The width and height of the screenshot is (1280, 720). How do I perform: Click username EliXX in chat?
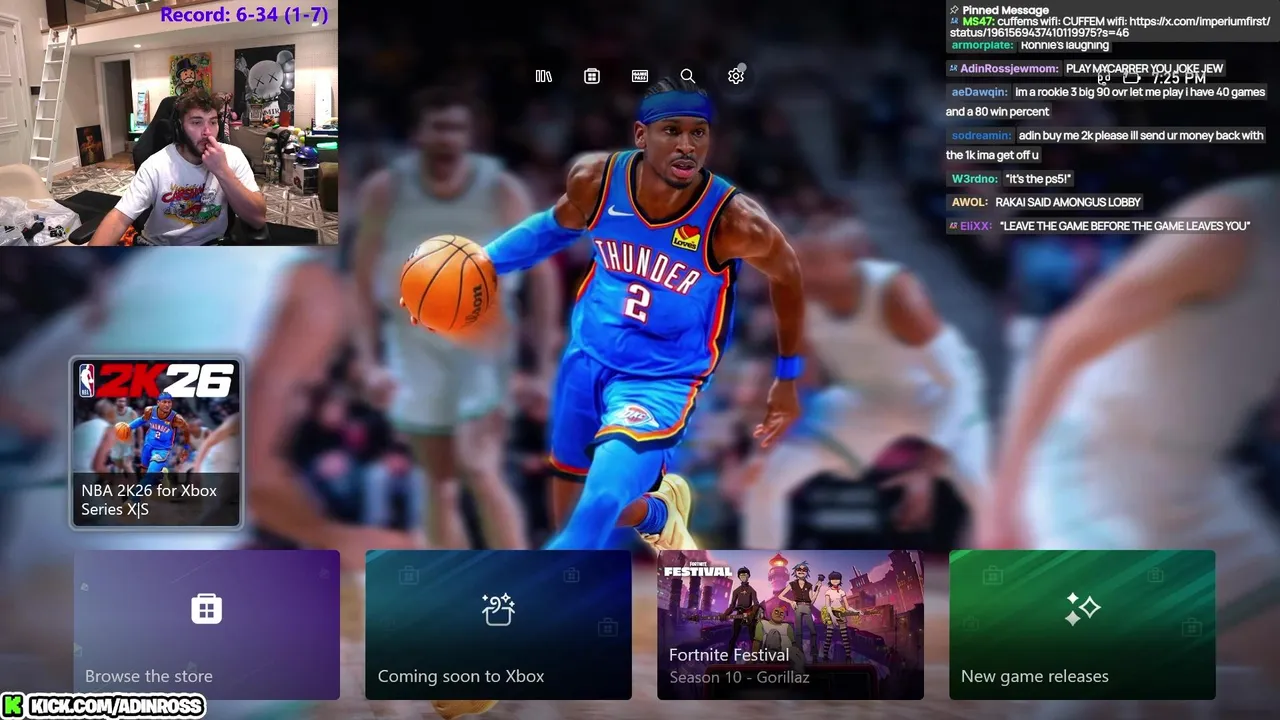point(975,226)
